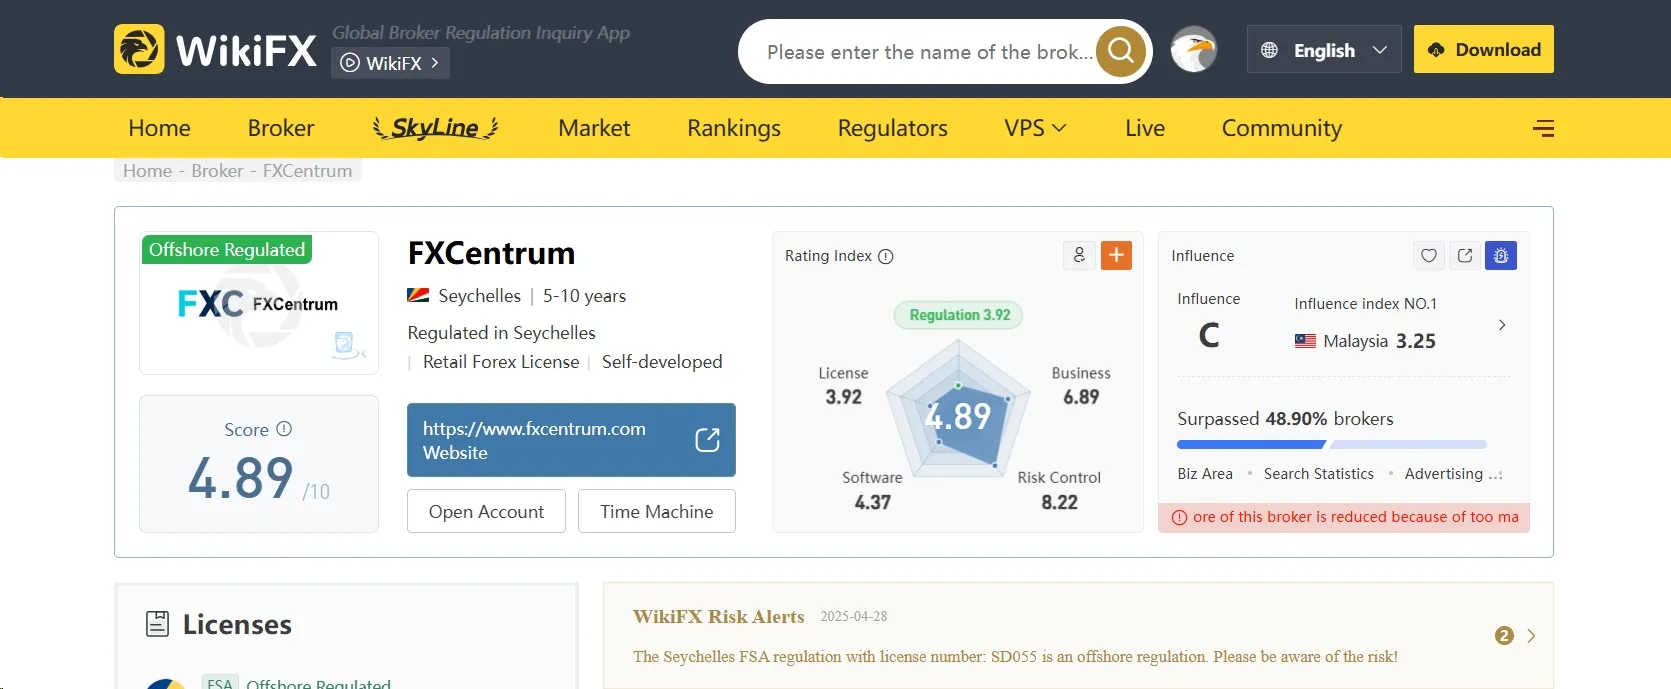The image size is (1671, 689).
Task: Click the risk alert count badge 2
Action: point(1504,636)
